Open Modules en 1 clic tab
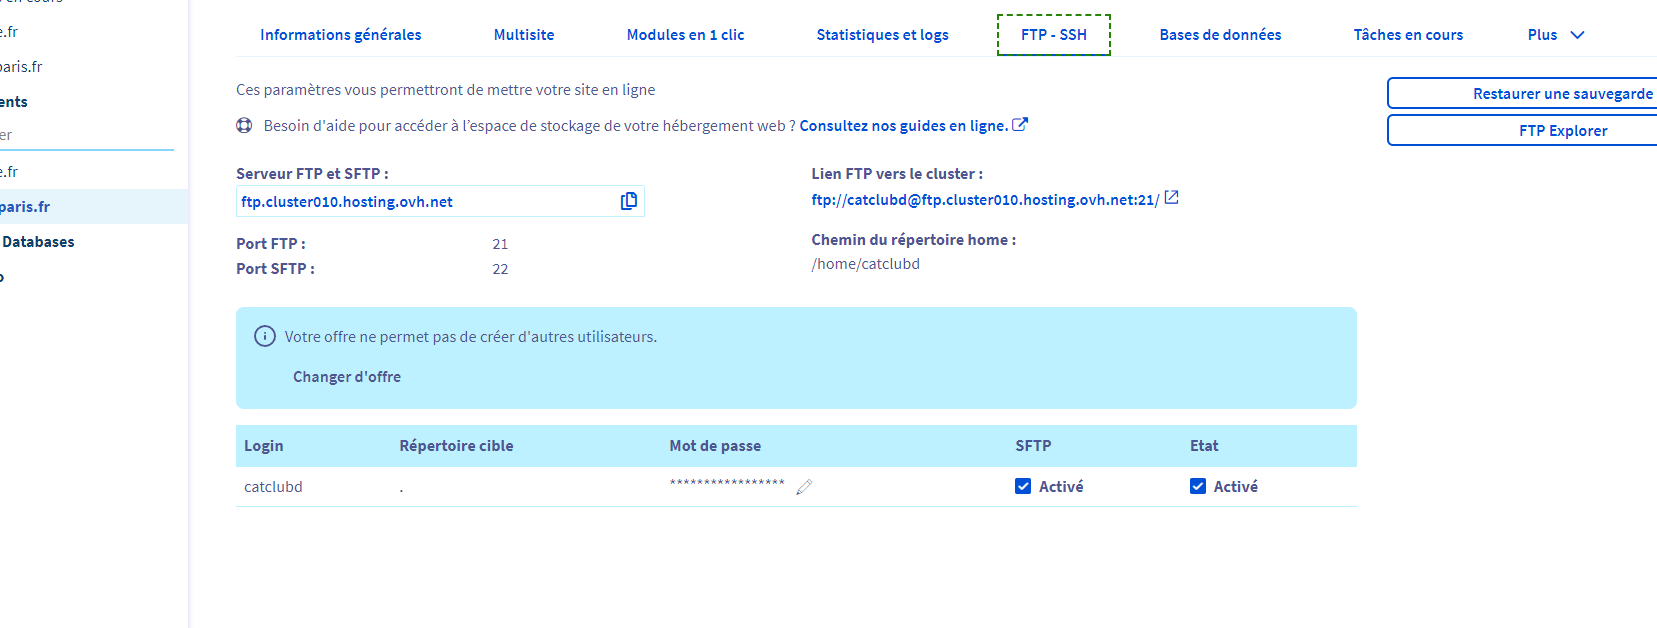 pyautogui.click(x=685, y=35)
